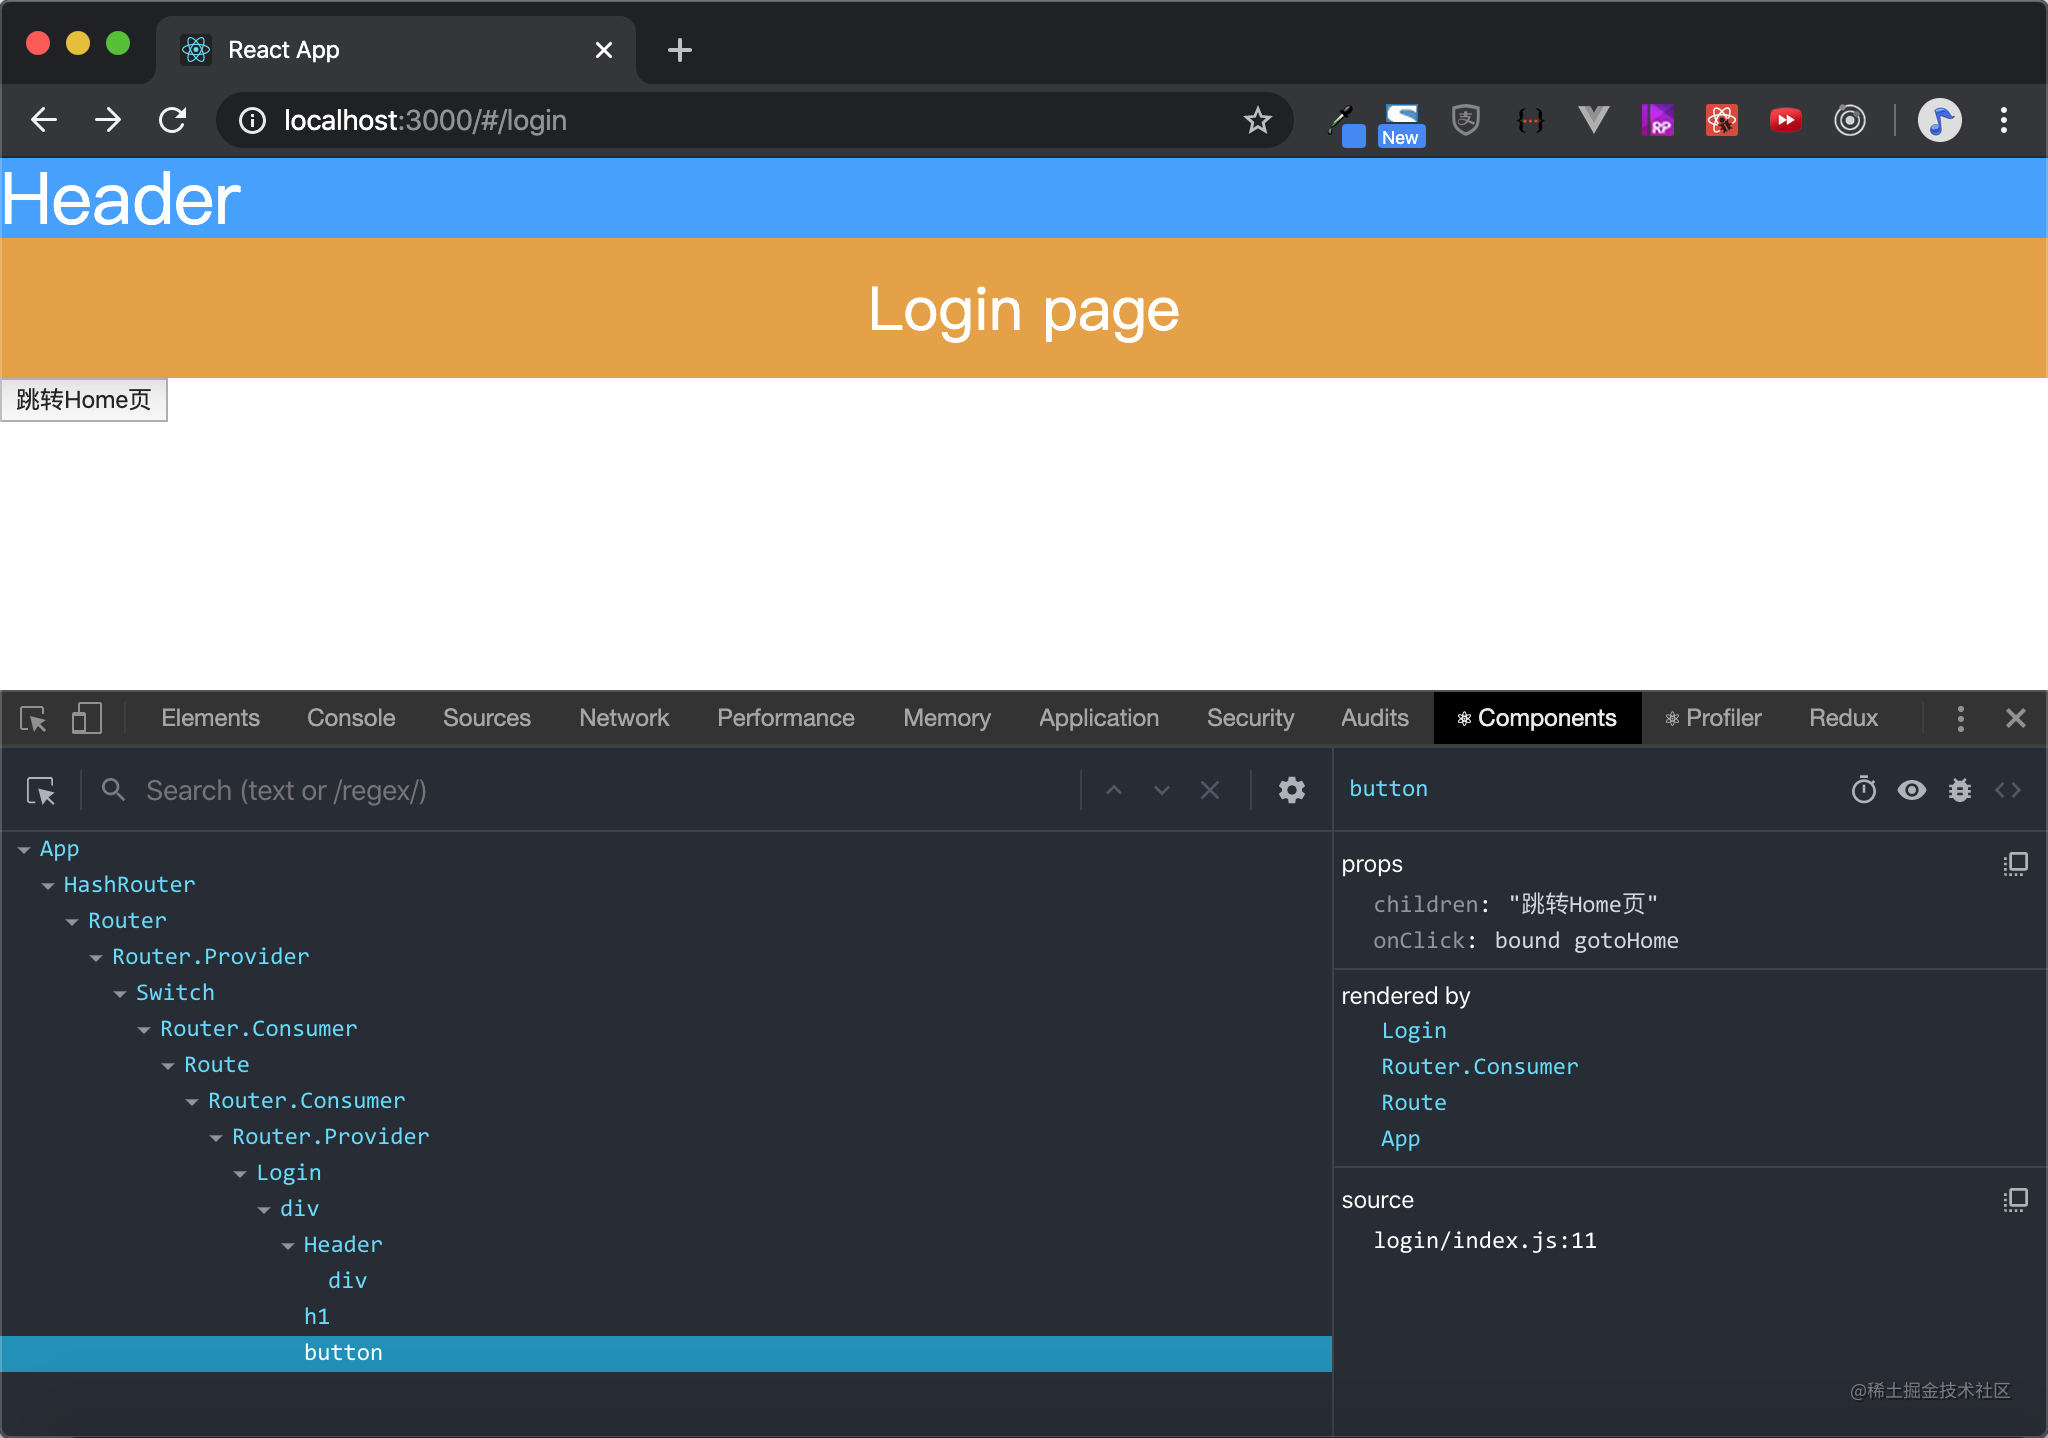
Task: Collapse the HashRouter tree node
Action: (48, 886)
